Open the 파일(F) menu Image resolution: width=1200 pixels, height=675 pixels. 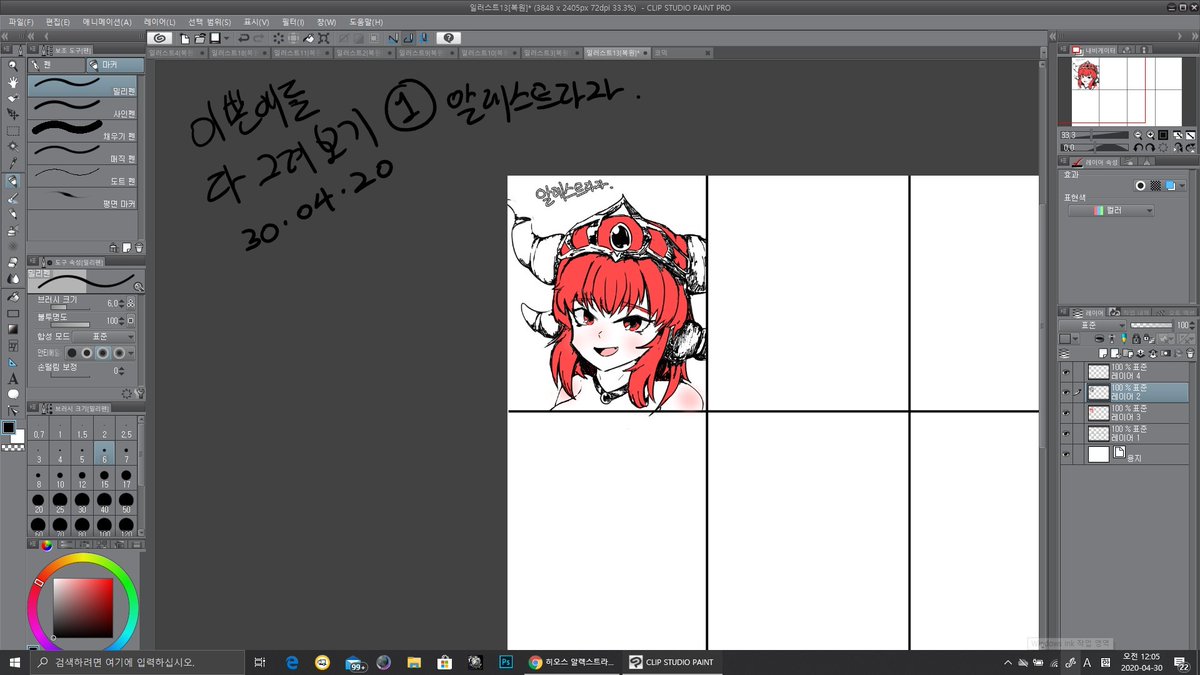pos(18,21)
